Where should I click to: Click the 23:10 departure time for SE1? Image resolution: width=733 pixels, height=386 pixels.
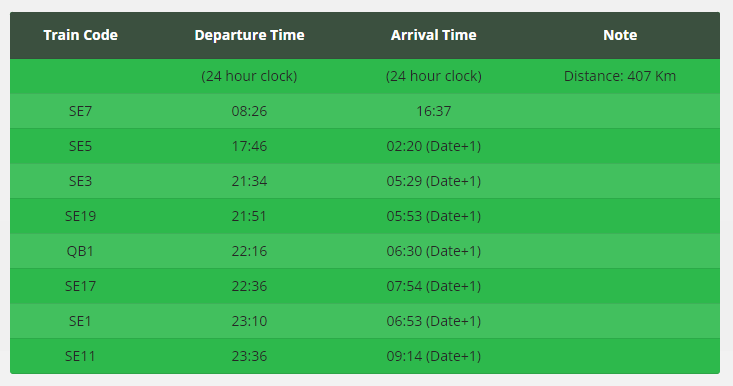click(x=249, y=321)
